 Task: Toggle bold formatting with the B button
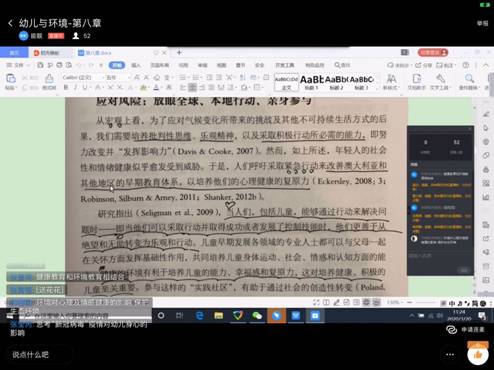click(x=66, y=87)
